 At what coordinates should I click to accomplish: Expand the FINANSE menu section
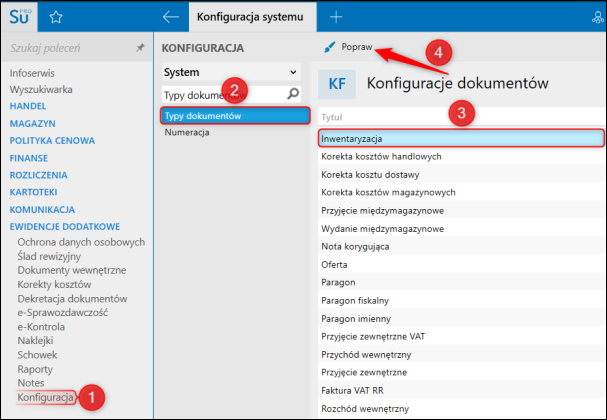point(29,158)
